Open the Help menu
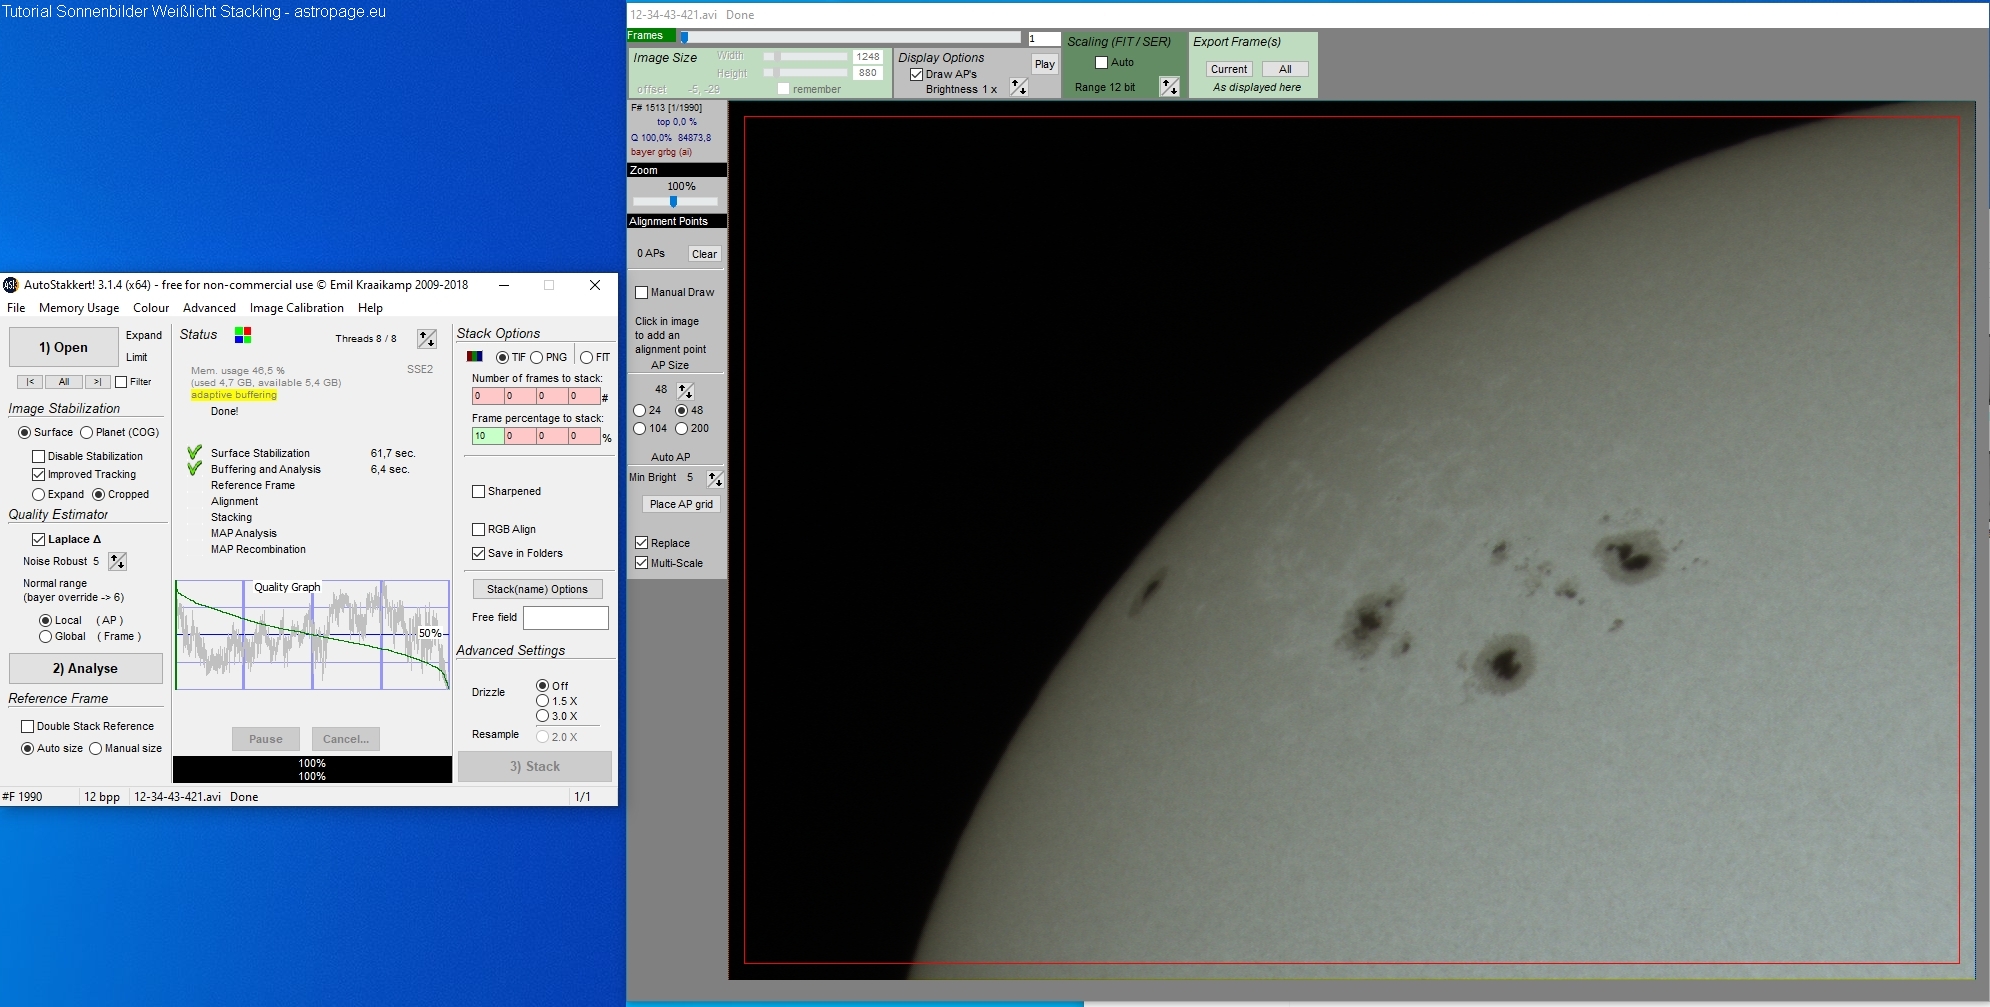 tap(370, 308)
